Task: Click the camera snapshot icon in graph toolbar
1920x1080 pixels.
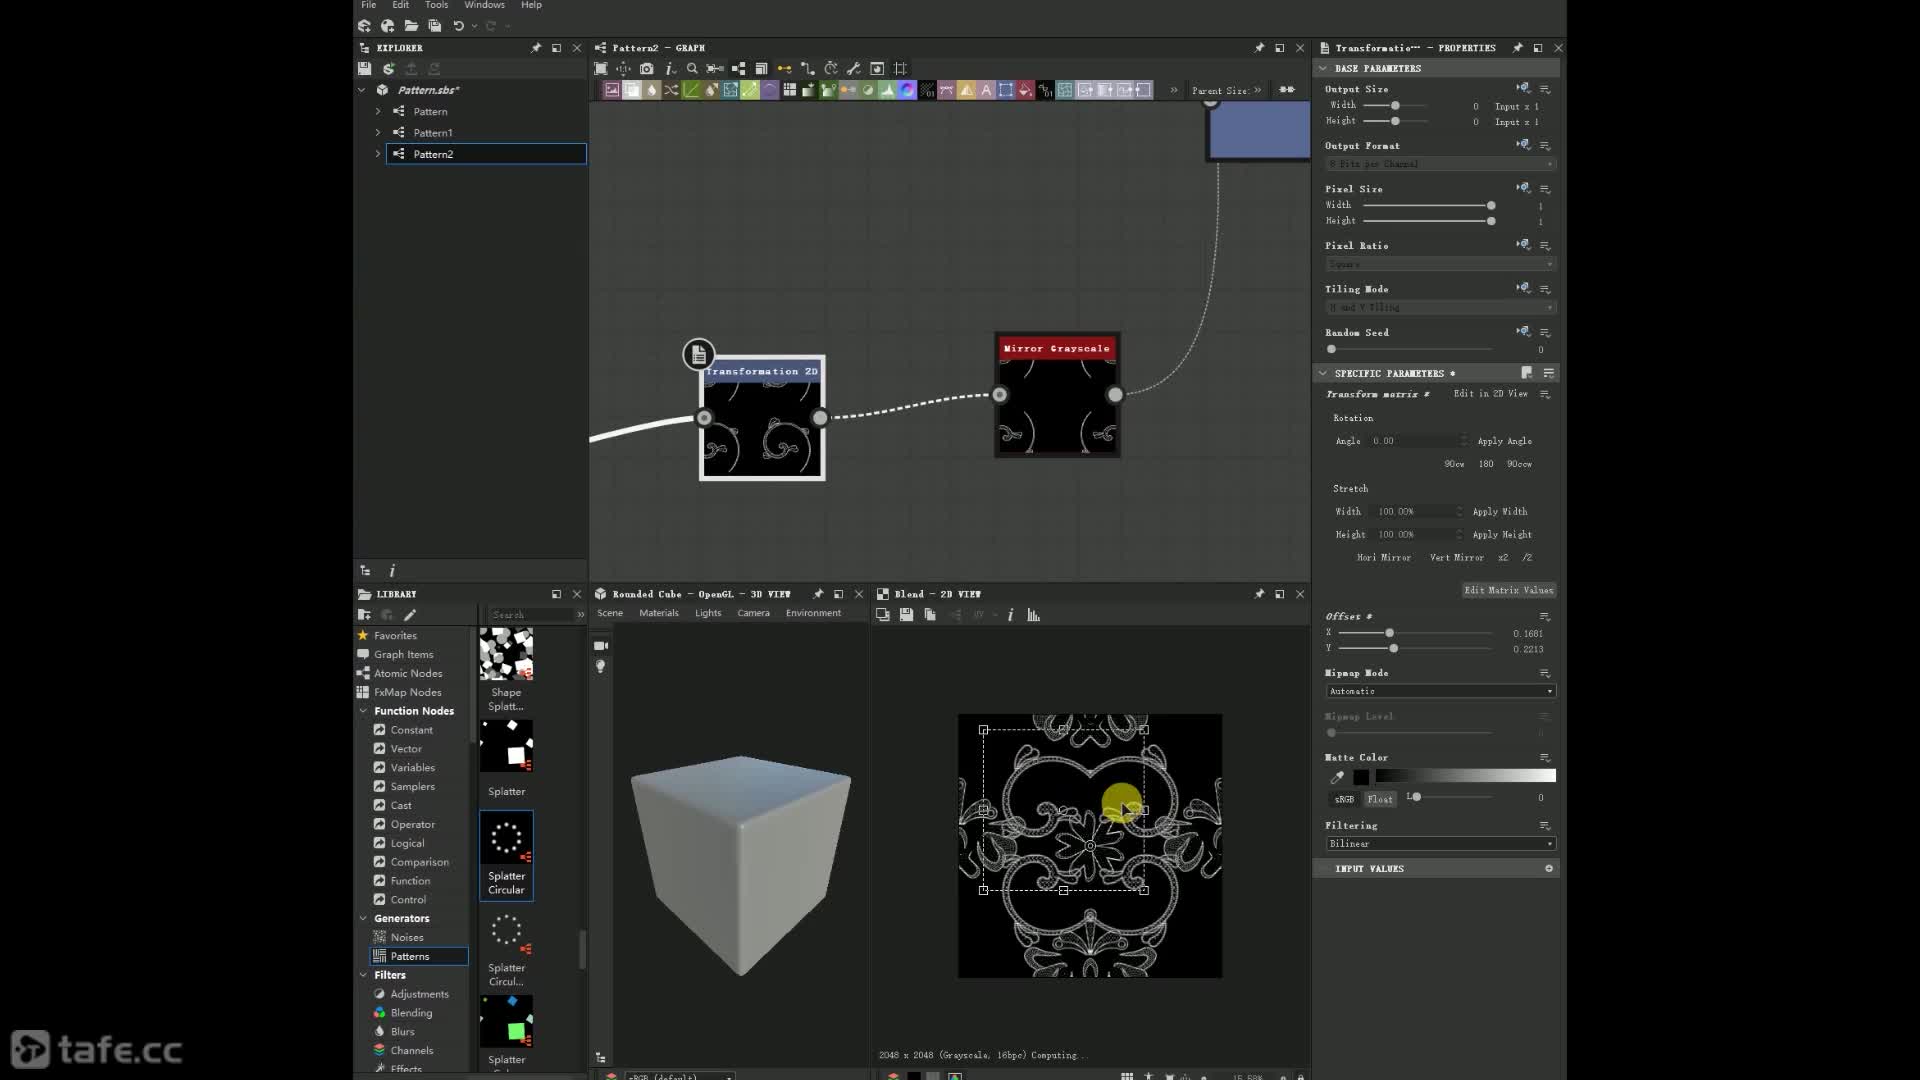Action: [647, 69]
